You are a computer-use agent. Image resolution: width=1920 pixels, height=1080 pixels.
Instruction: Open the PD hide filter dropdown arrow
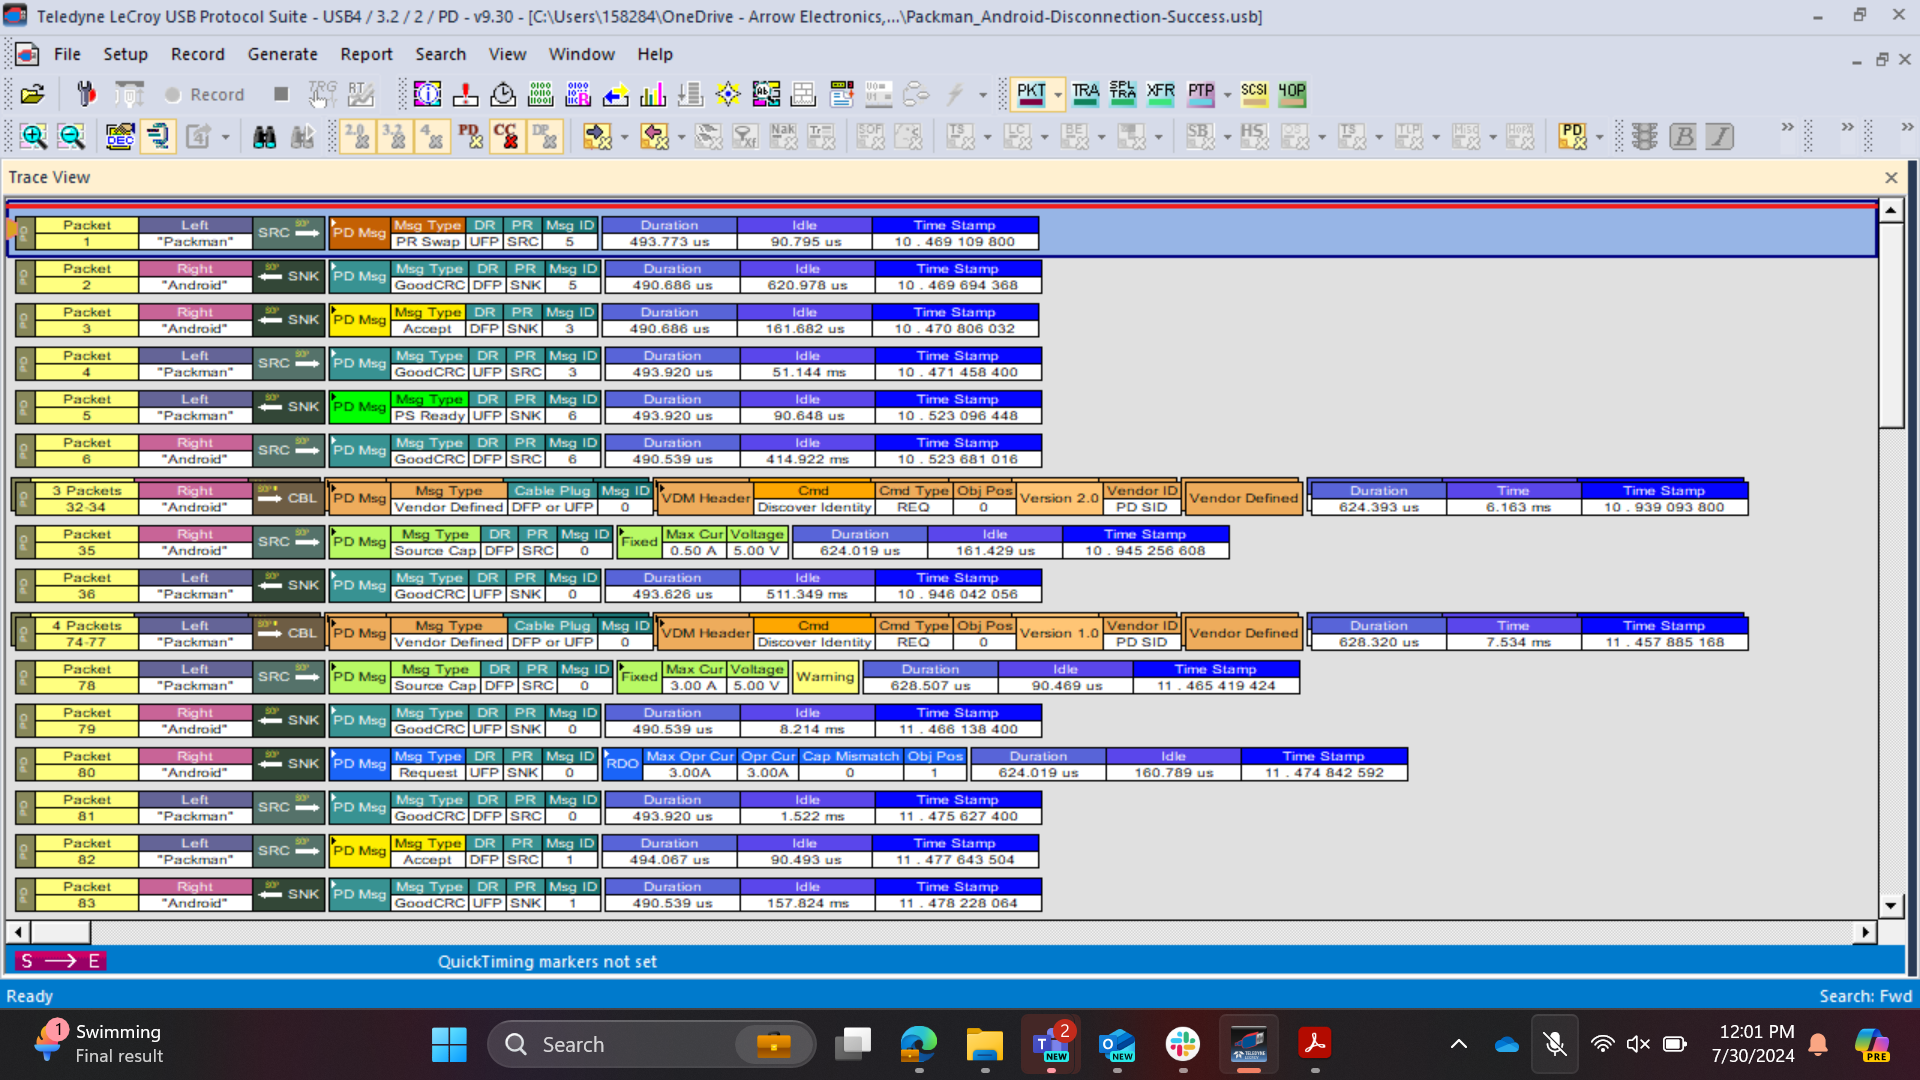(x=1600, y=138)
